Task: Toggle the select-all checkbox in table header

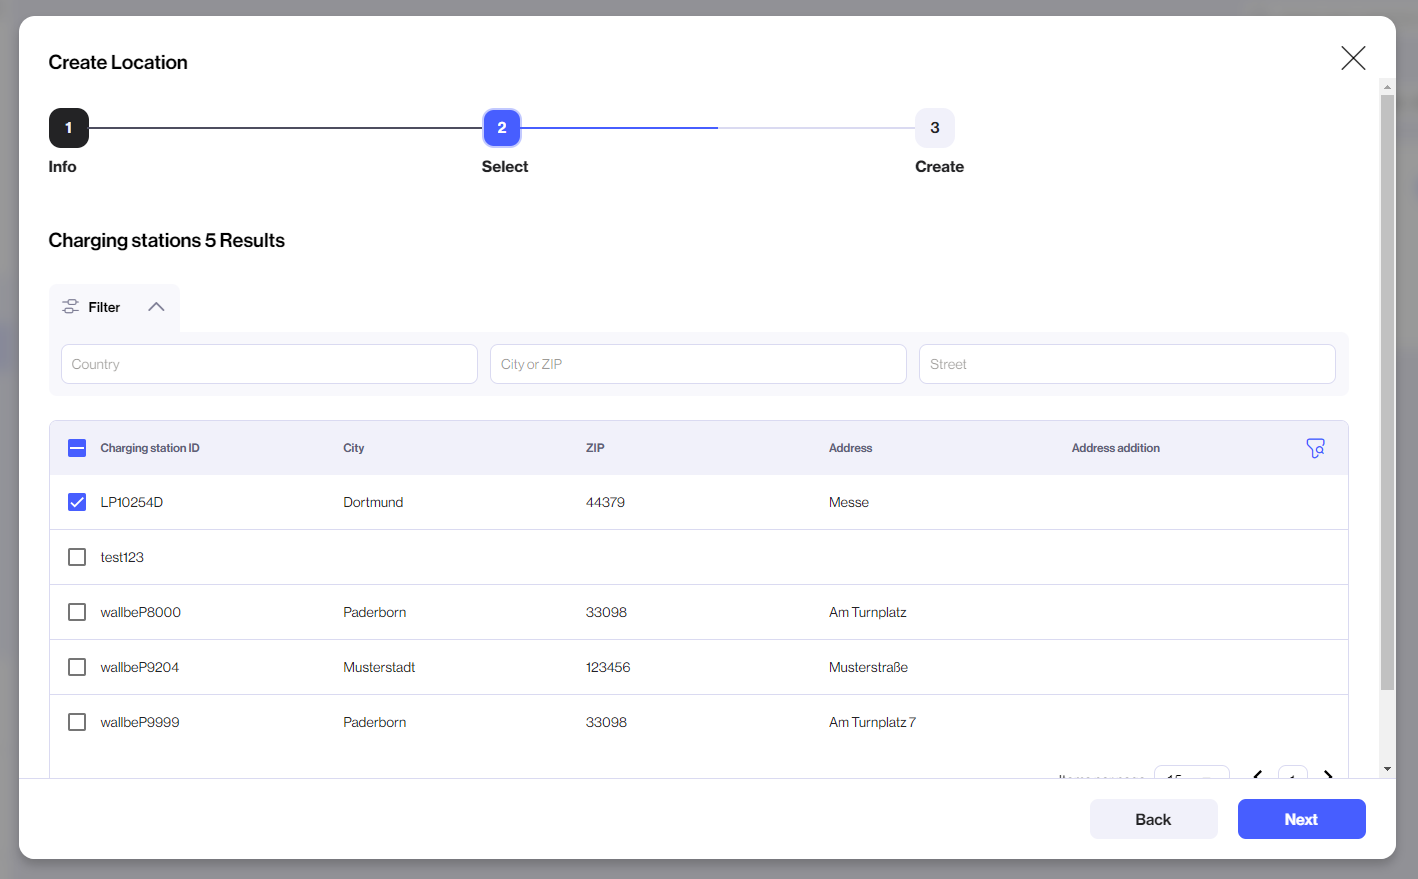Action: tap(77, 448)
